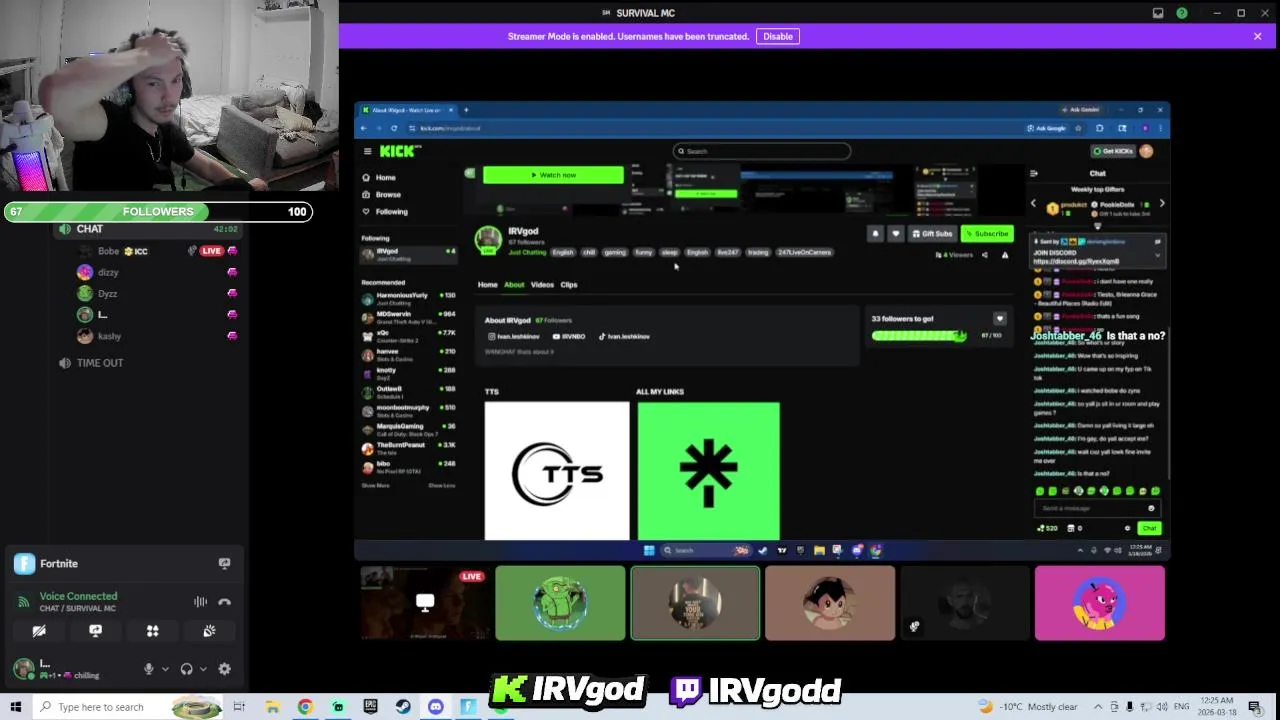Expand the pinned JOIN DISCORD message
Screen dimensions: 1280x720
pyautogui.click(x=1158, y=256)
